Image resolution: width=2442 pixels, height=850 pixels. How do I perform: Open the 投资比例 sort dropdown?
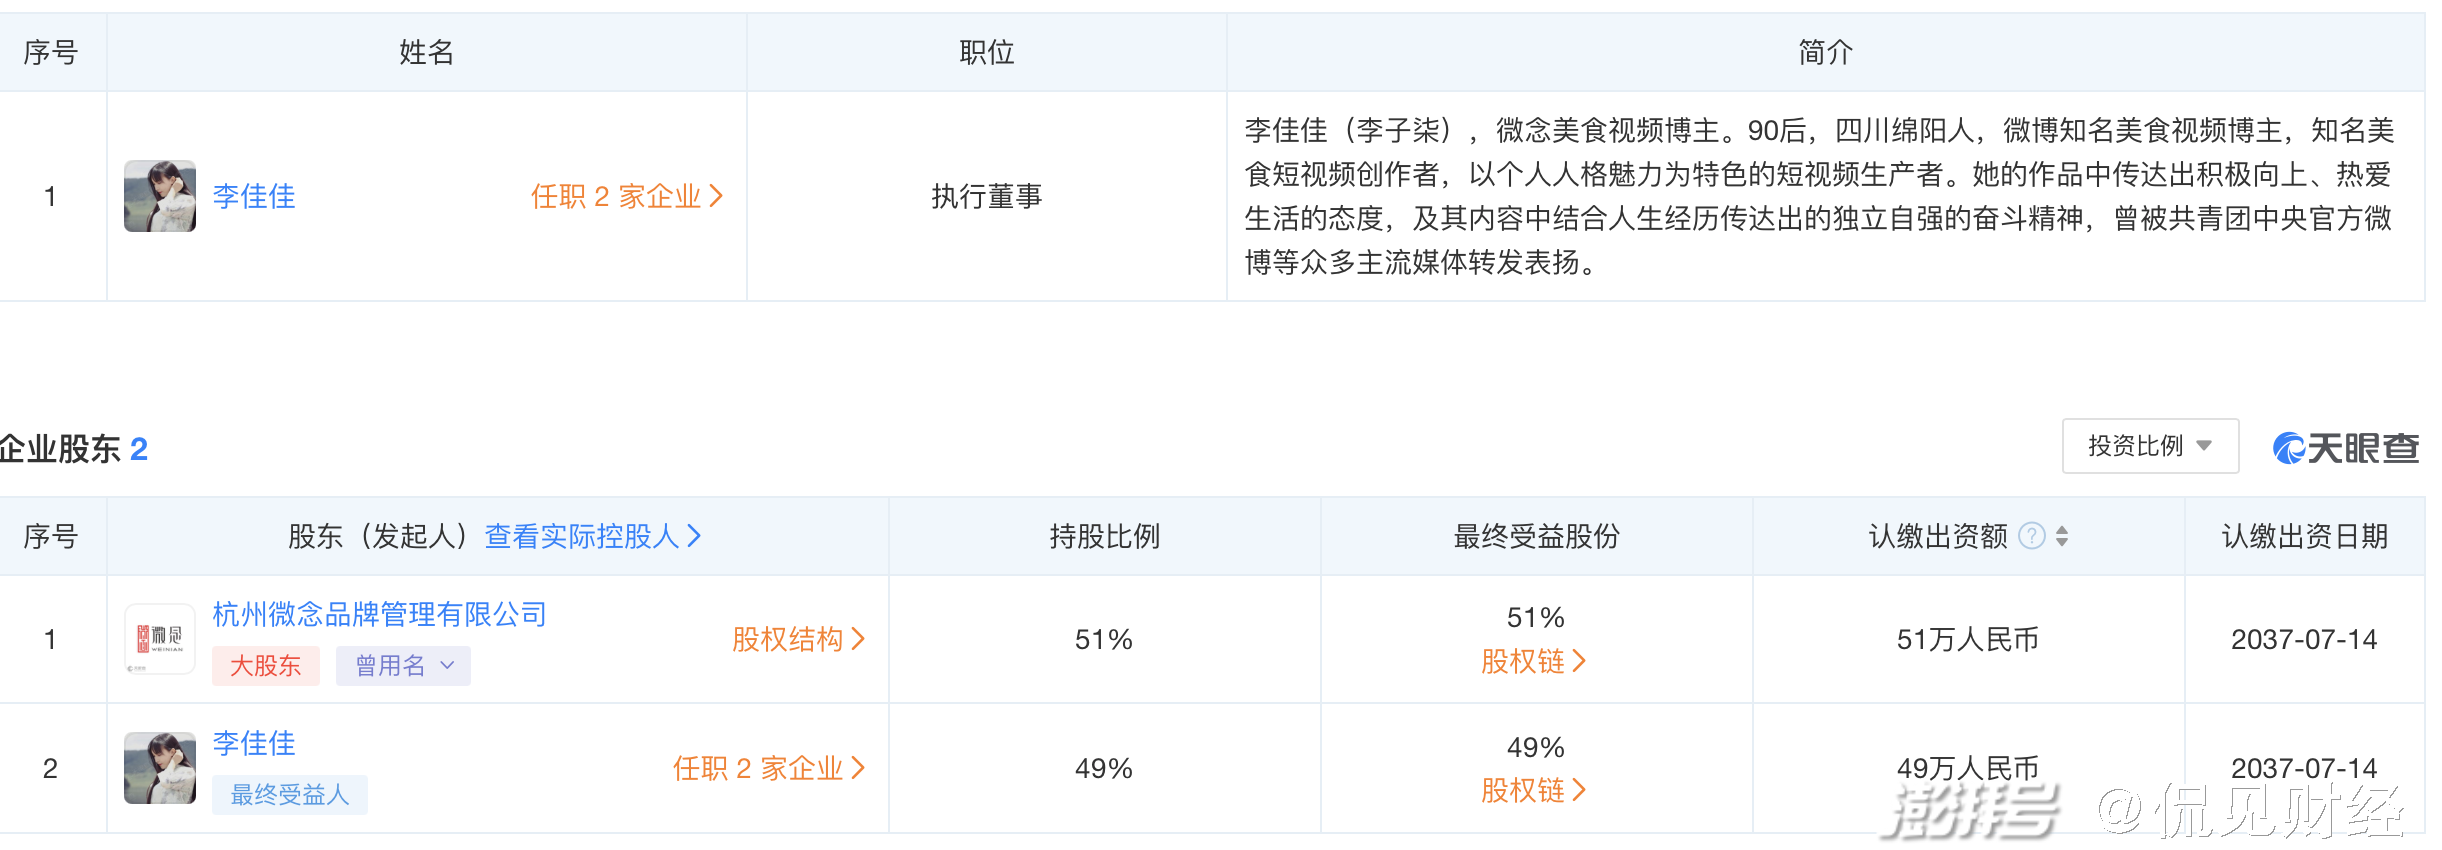(2149, 446)
